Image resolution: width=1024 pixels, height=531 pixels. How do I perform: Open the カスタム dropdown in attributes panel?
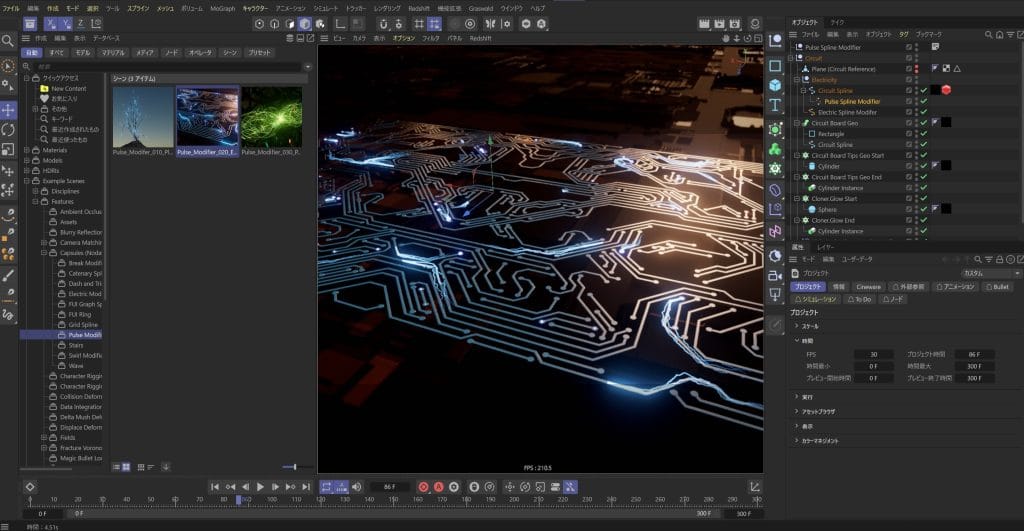coord(990,273)
